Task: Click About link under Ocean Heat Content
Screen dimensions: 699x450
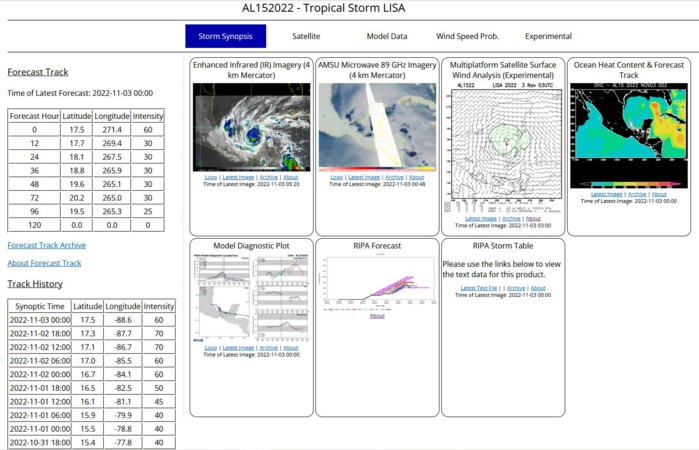Action: (661, 194)
